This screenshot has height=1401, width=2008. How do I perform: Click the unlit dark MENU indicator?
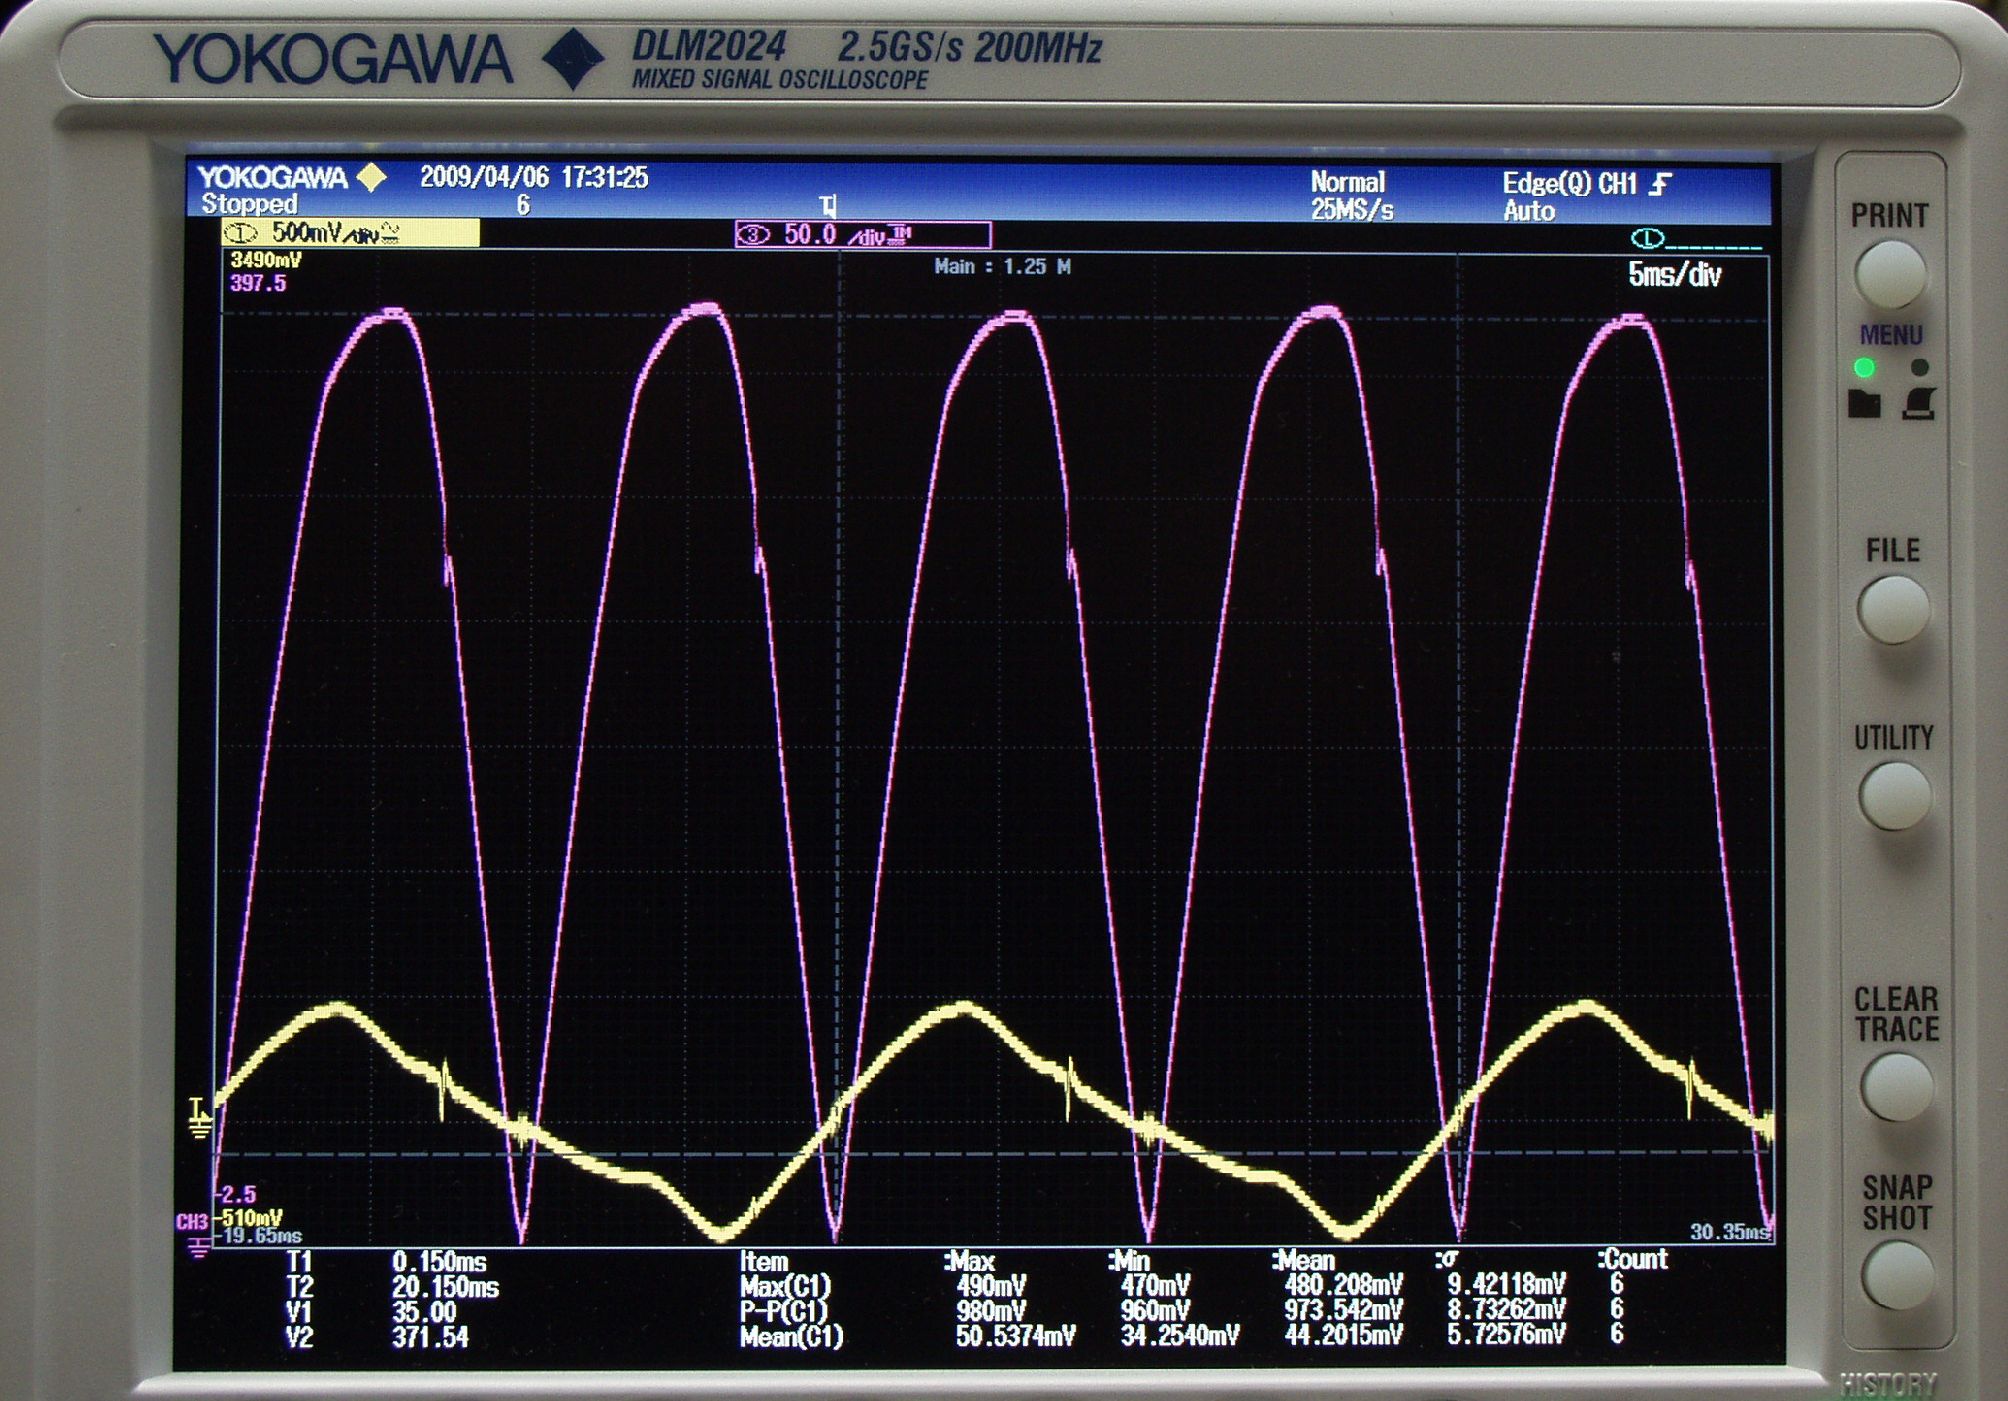1919,367
